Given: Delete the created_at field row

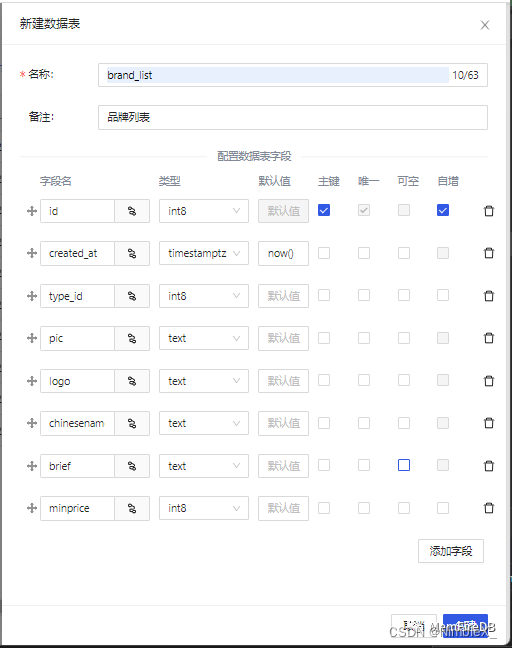Looking at the screenshot, I should (489, 253).
